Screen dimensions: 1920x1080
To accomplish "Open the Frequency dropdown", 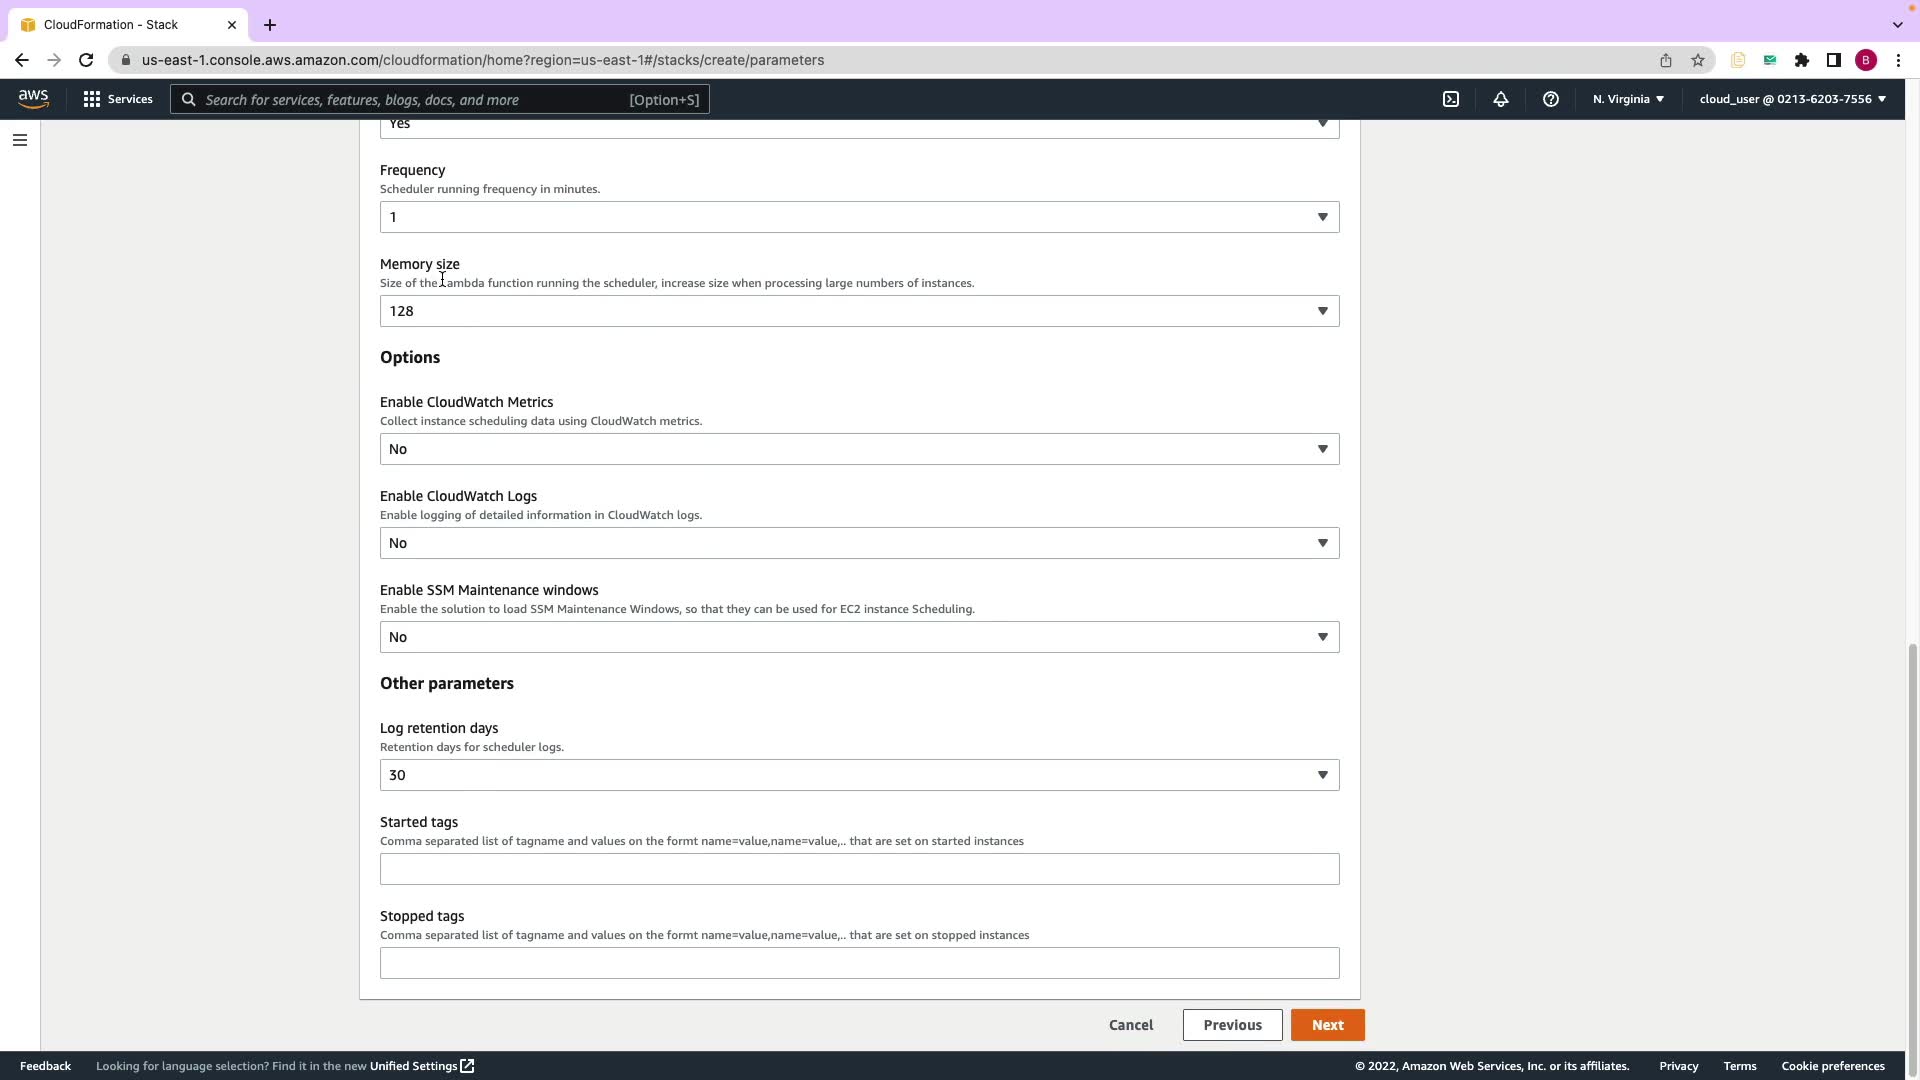I will pos(859,217).
